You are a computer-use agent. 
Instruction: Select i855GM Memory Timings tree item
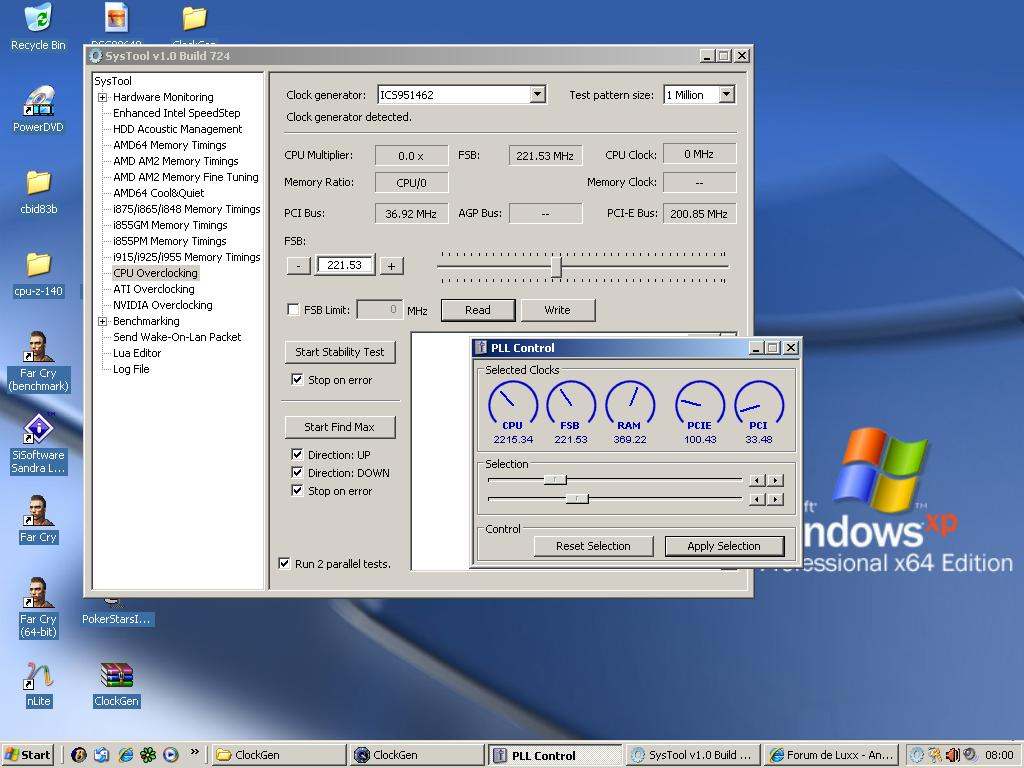click(170, 225)
